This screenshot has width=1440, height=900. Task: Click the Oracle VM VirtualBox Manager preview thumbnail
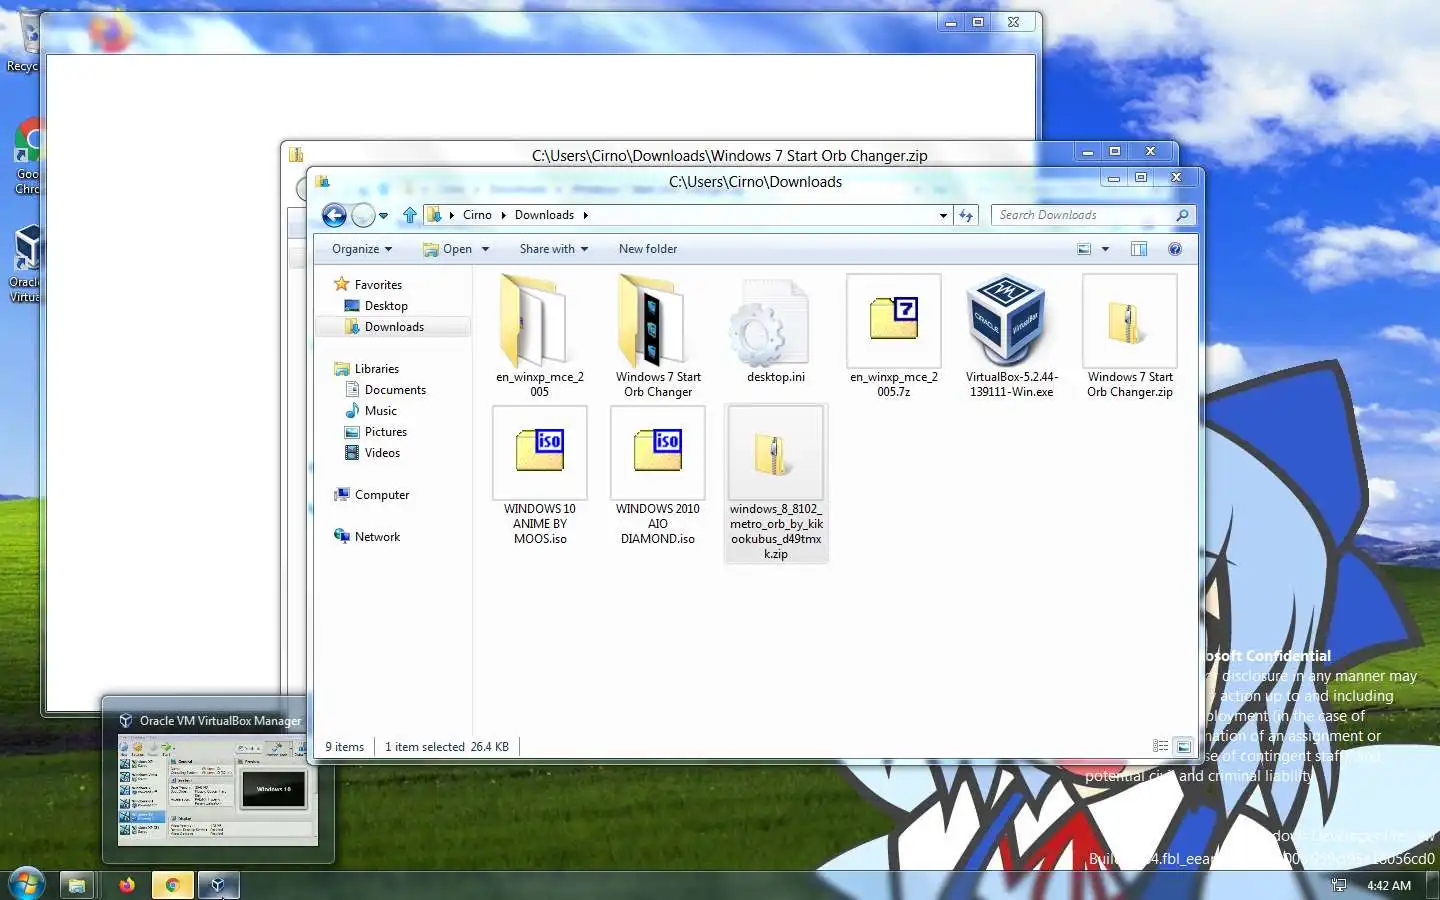218,790
